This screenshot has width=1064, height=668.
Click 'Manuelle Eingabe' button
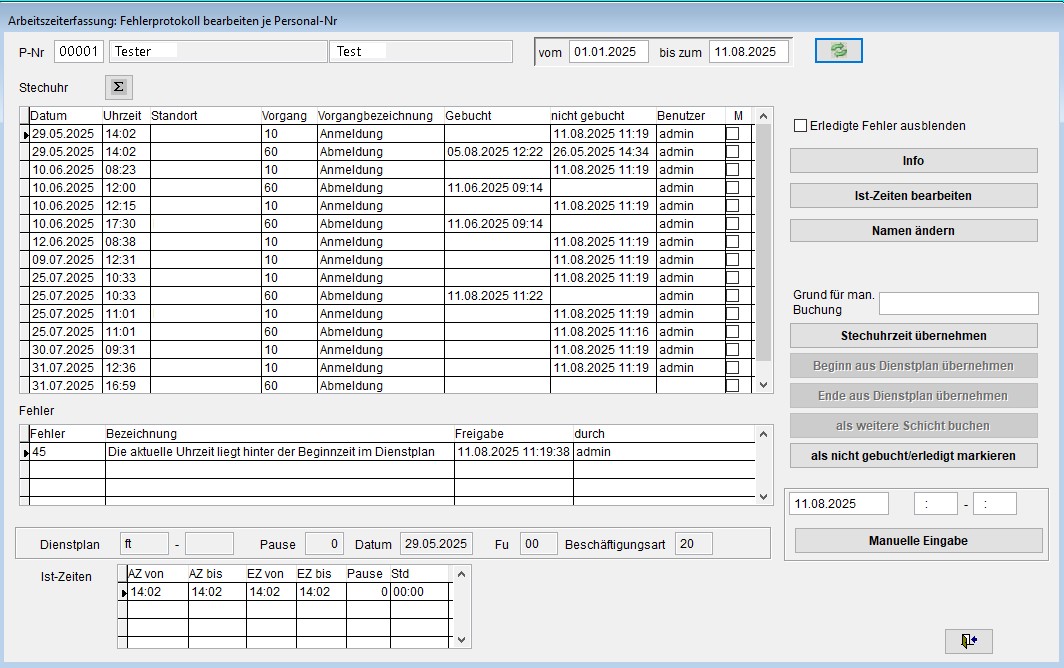pos(918,540)
